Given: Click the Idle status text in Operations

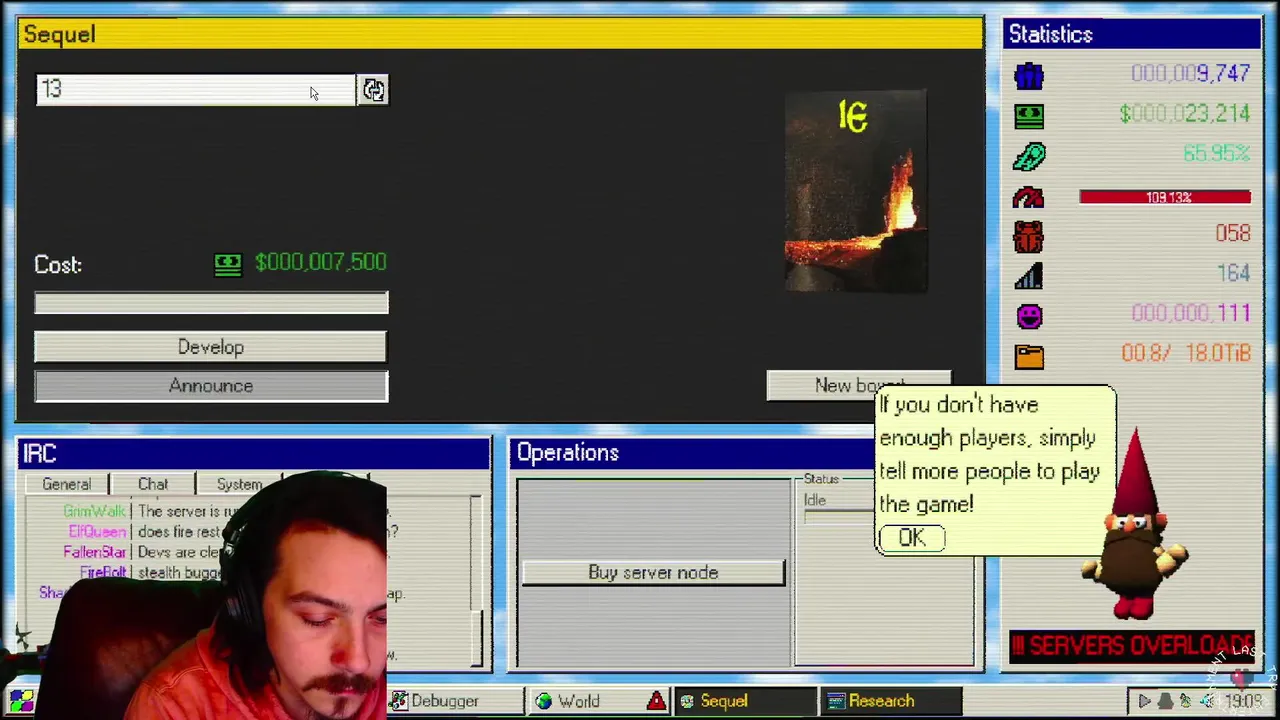Looking at the screenshot, I should coord(814,500).
